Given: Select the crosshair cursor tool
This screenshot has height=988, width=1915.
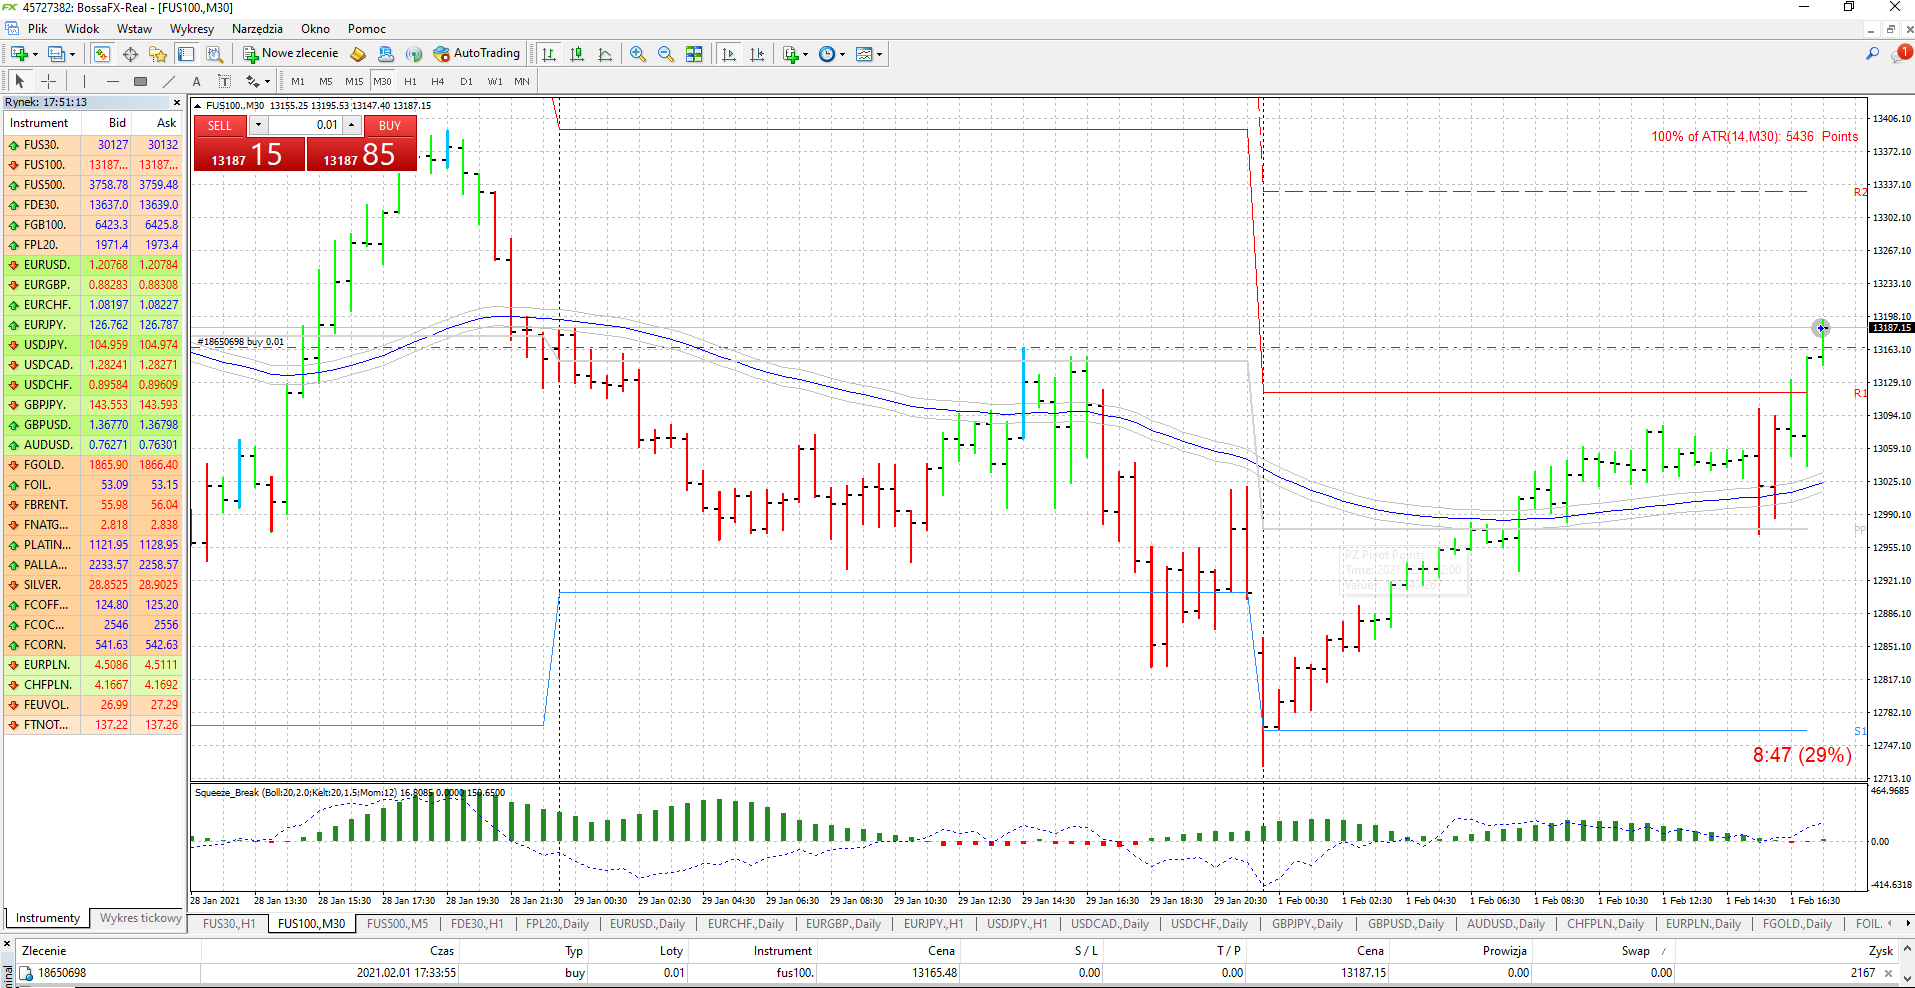Looking at the screenshot, I should (x=48, y=81).
